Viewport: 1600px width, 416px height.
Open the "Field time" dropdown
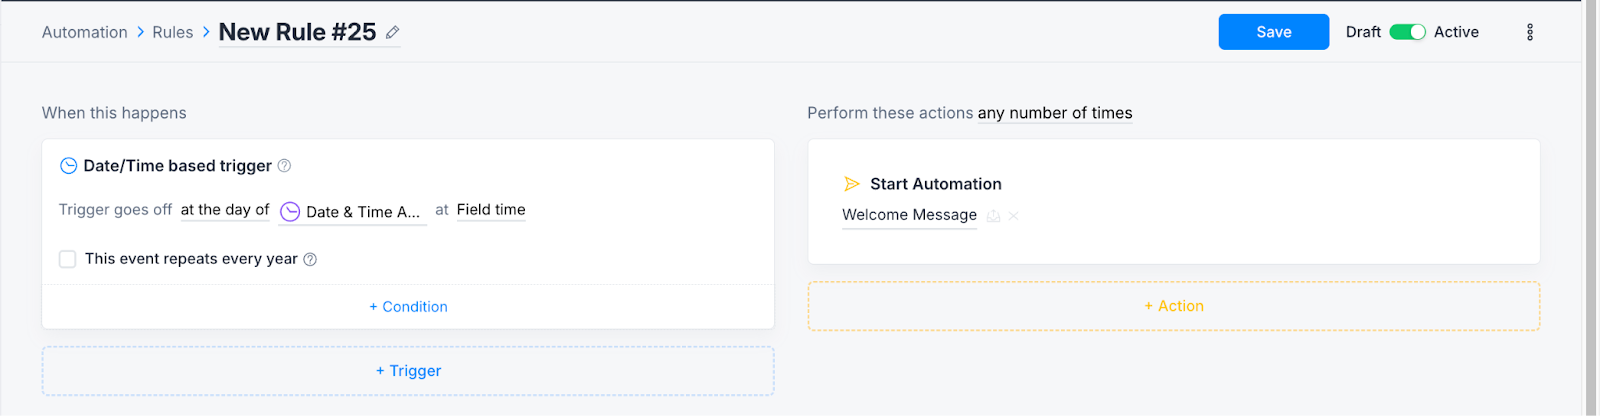[x=491, y=210]
